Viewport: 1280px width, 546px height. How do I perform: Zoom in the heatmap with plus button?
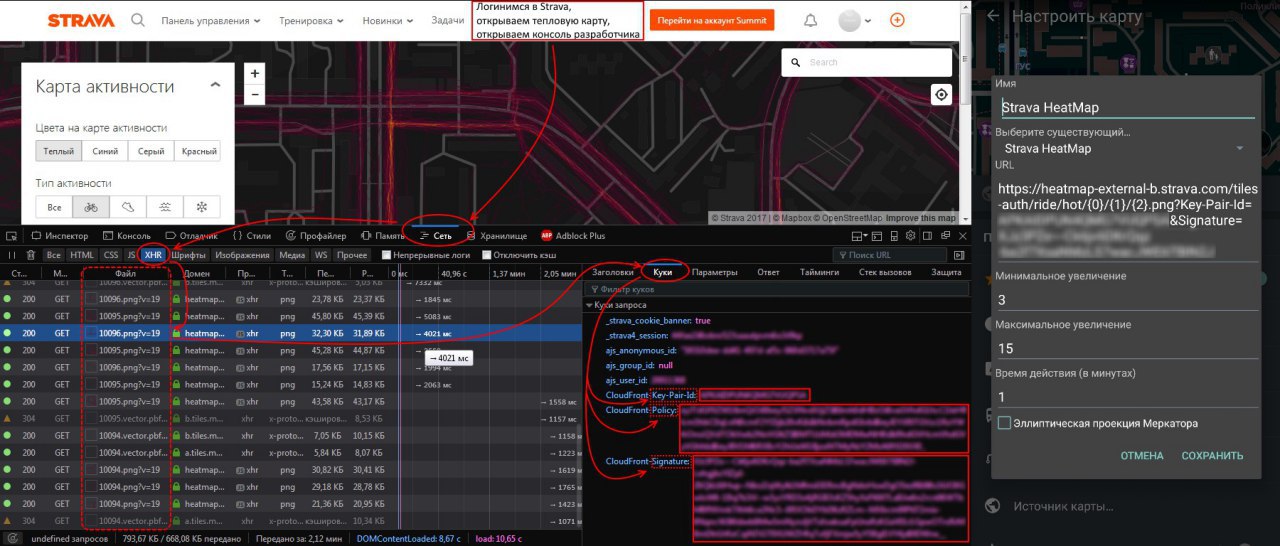(x=254, y=73)
